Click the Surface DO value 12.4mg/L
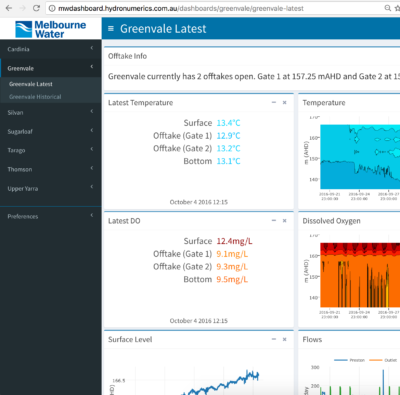Viewport: 400px width, 395px height. pyautogui.click(x=234, y=241)
